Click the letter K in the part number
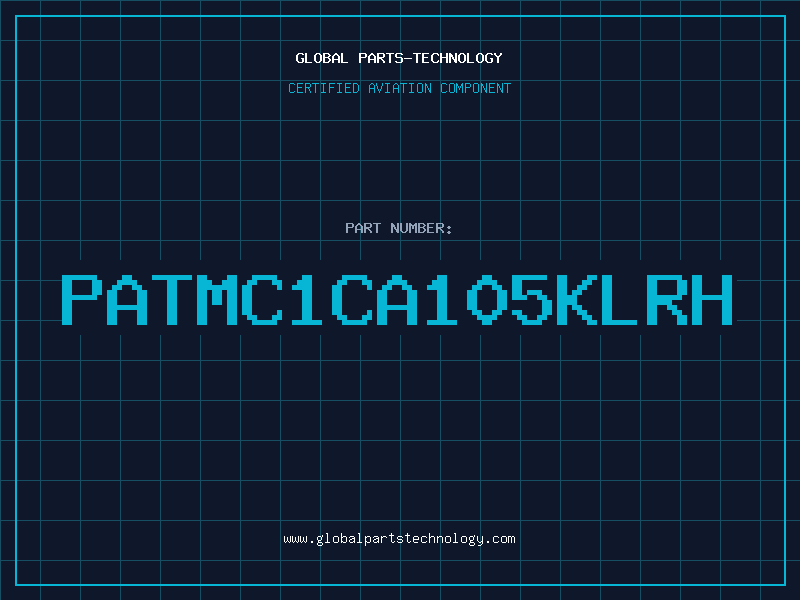 pyautogui.click(x=577, y=300)
